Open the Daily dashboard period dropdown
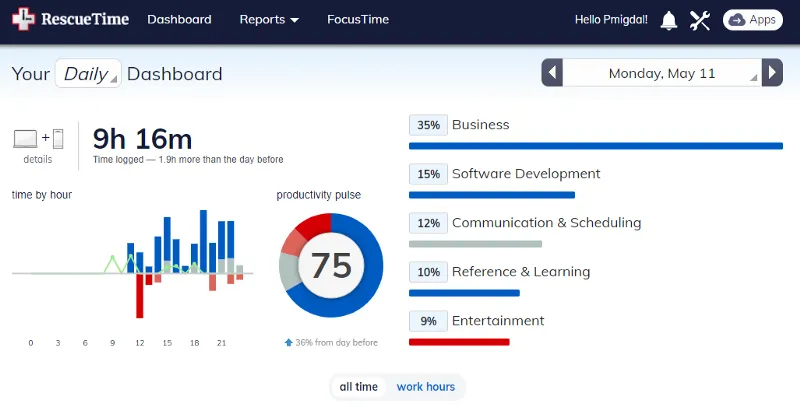 88,74
